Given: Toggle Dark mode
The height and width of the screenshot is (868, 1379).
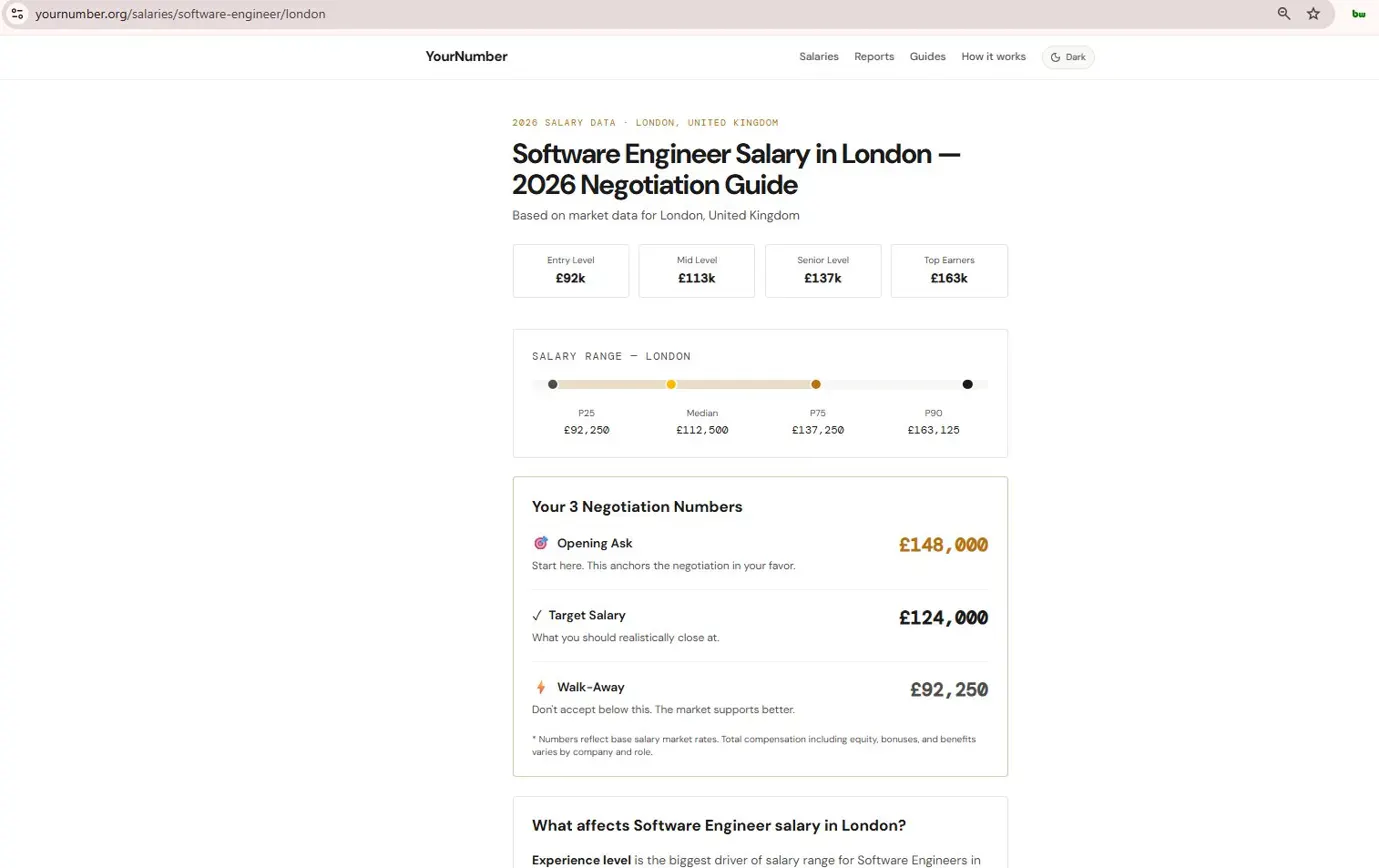Looking at the screenshot, I should click(x=1068, y=57).
